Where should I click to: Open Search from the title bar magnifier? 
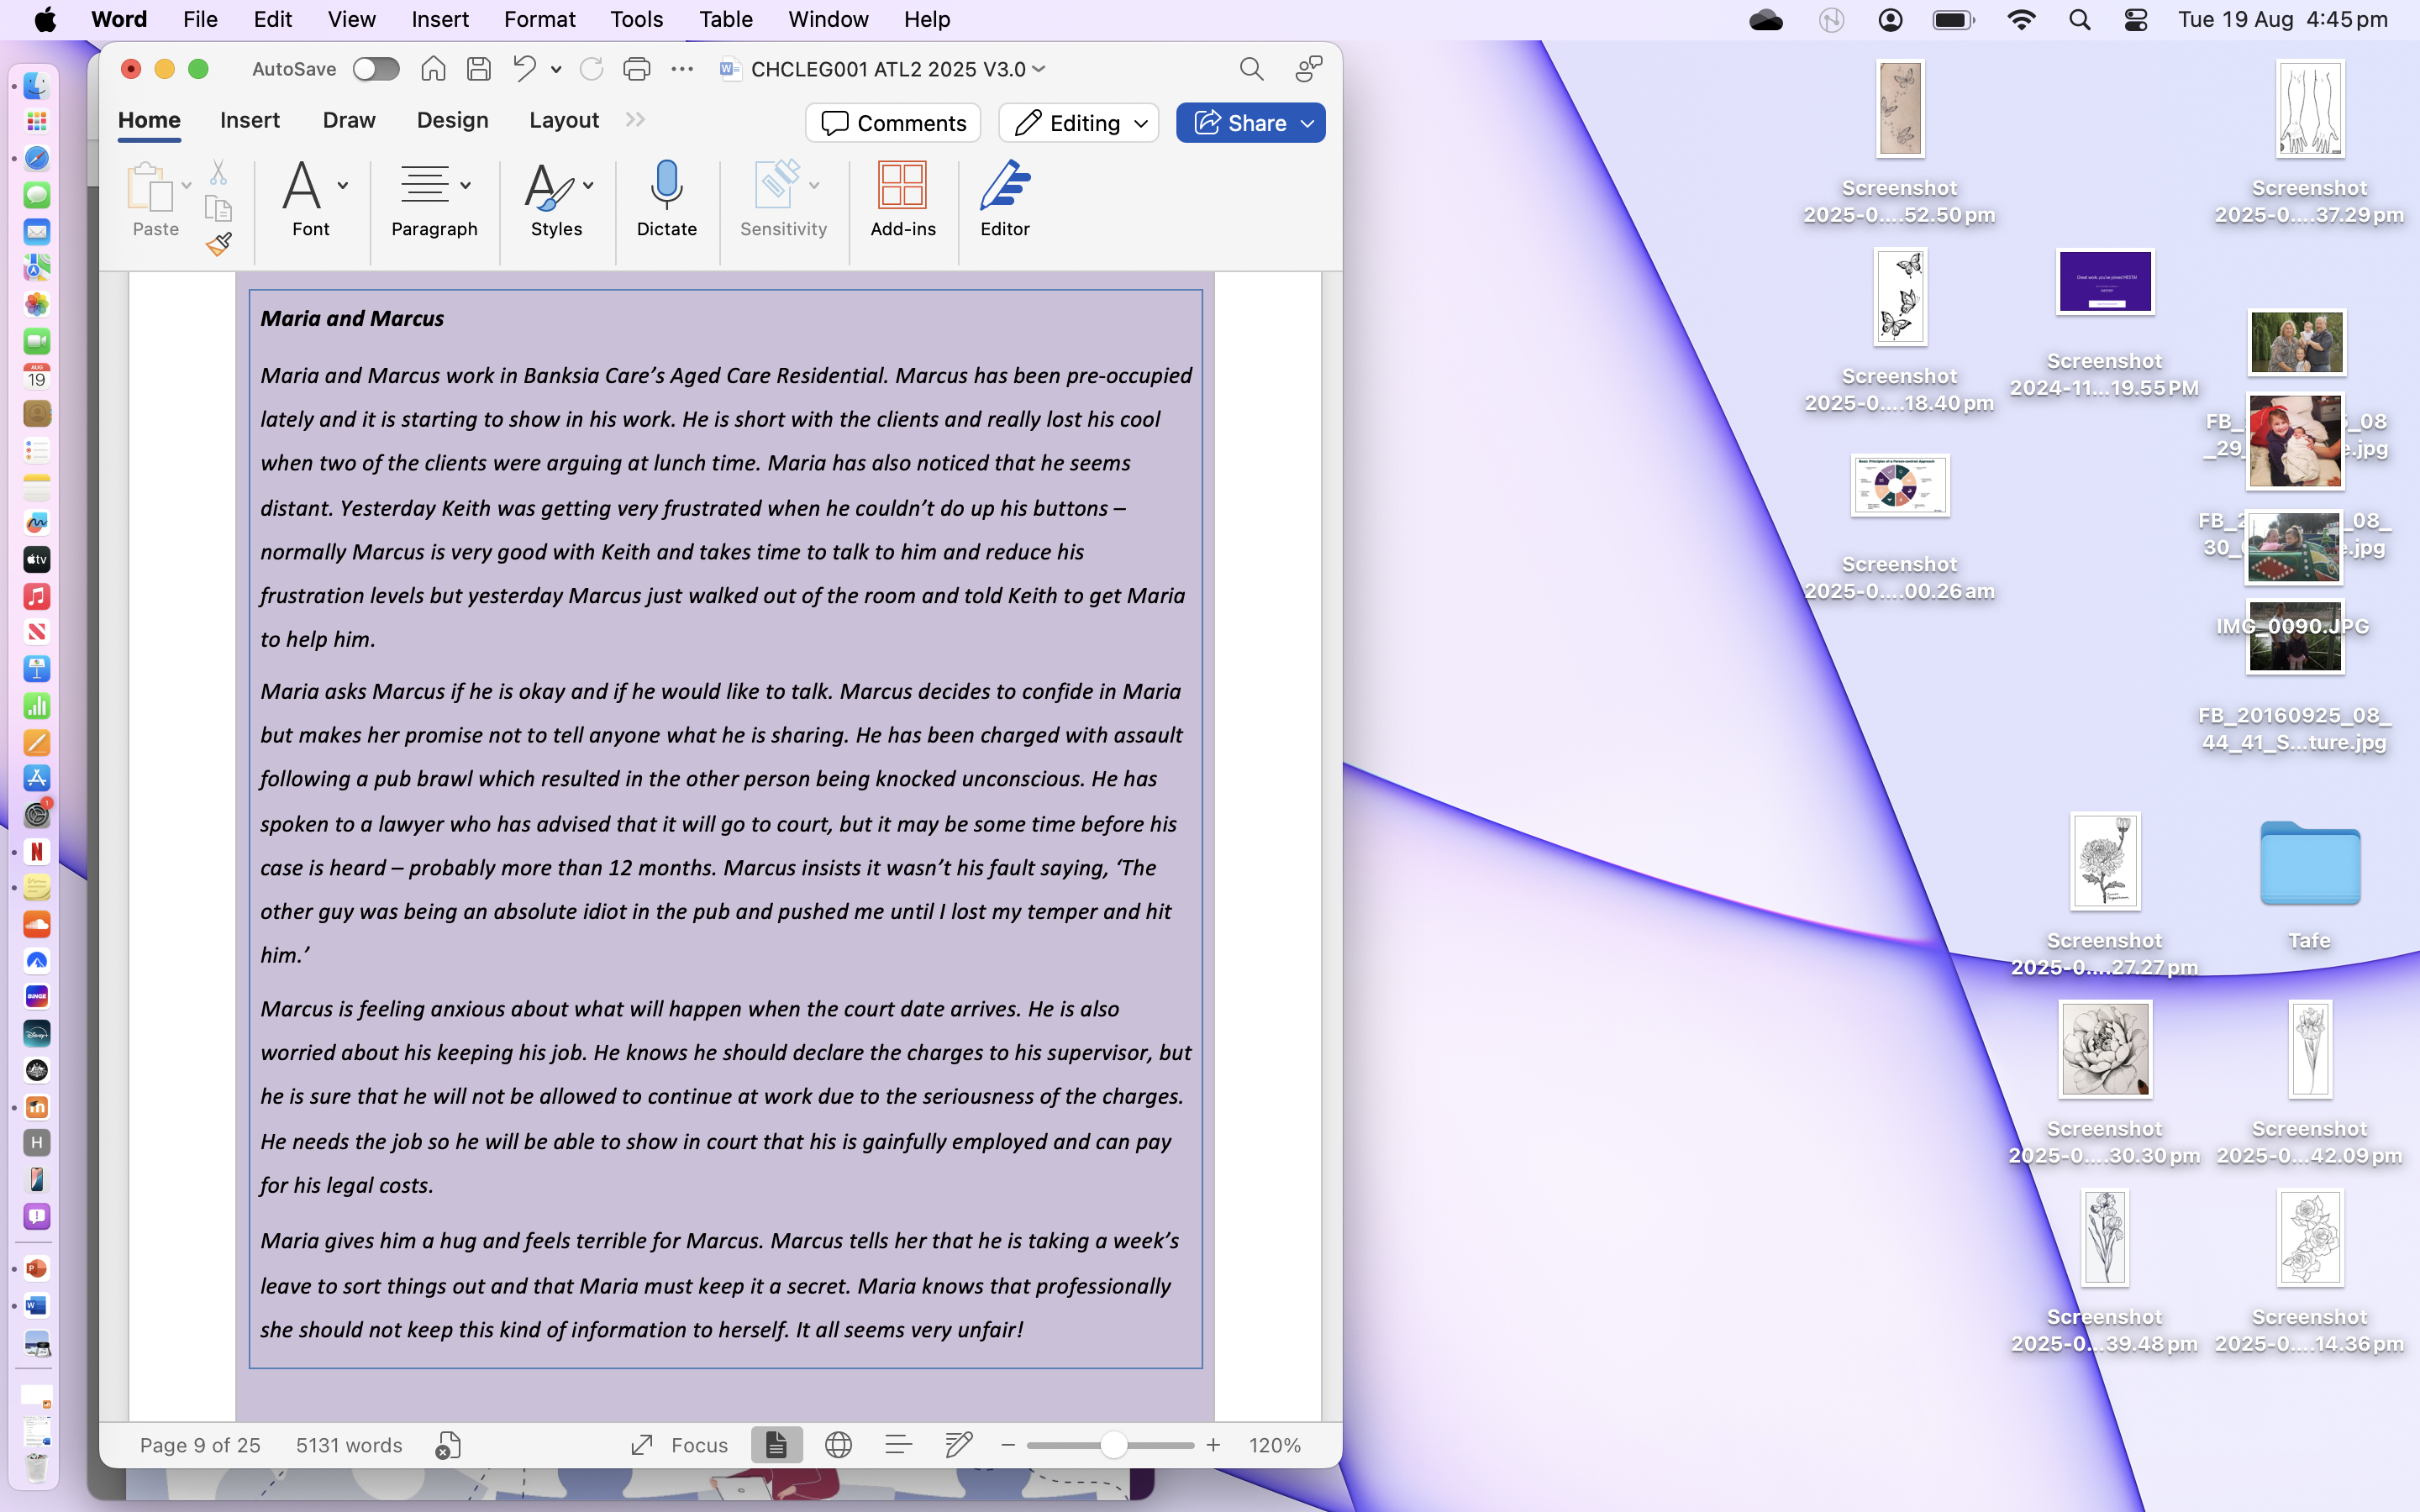pyautogui.click(x=1251, y=69)
